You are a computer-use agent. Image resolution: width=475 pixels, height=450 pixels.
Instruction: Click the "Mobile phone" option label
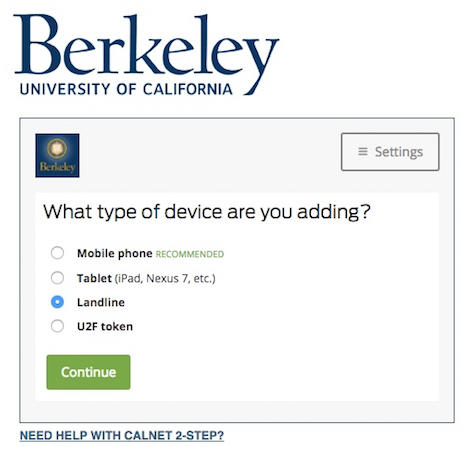(115, 253)
